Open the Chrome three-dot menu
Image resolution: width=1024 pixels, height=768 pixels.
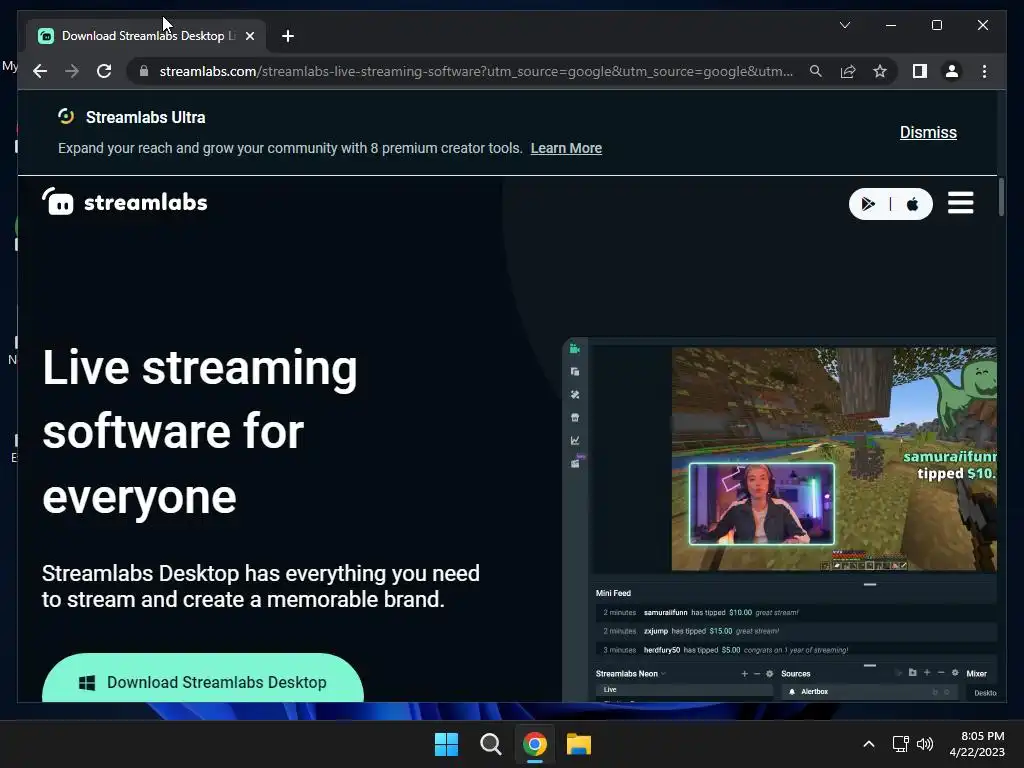(984, 71)
